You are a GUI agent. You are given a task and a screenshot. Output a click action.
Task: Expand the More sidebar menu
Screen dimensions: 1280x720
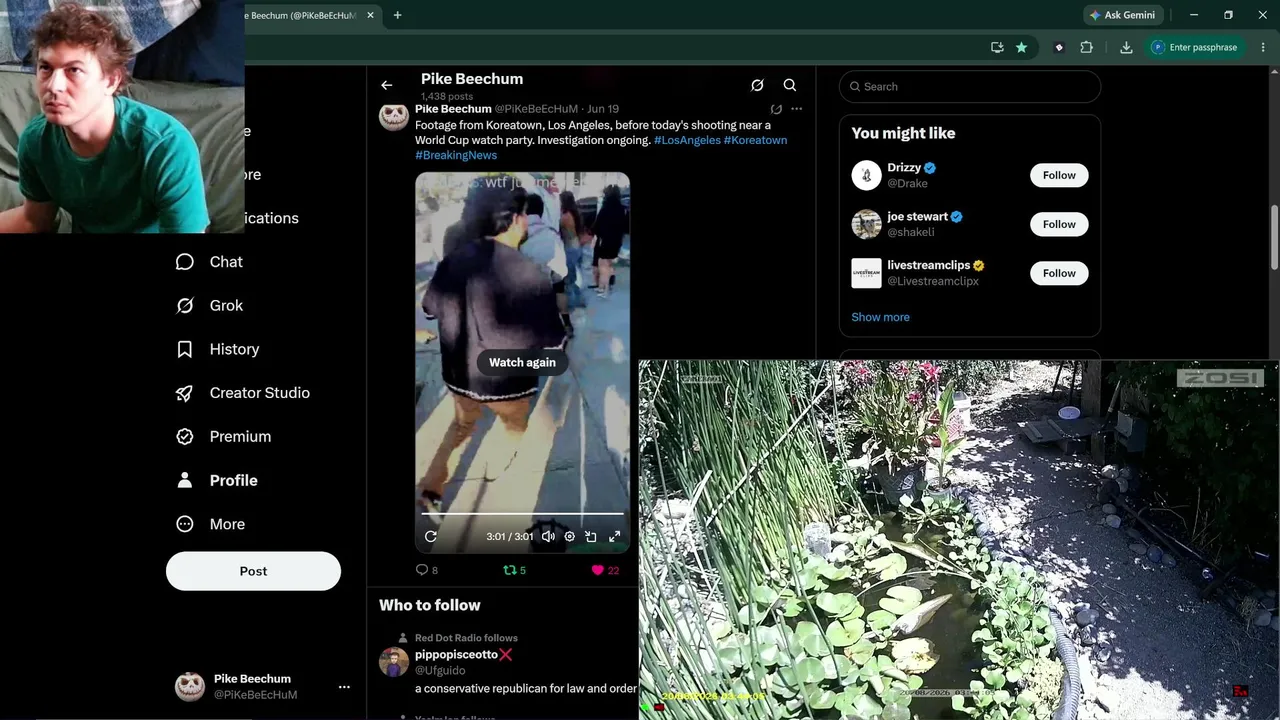point(211,524)
